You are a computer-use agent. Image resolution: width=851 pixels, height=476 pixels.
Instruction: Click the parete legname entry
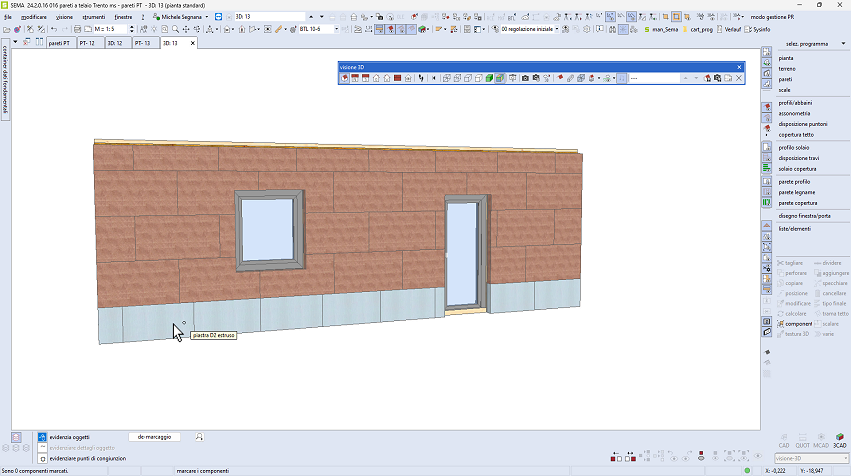point(797,192)
